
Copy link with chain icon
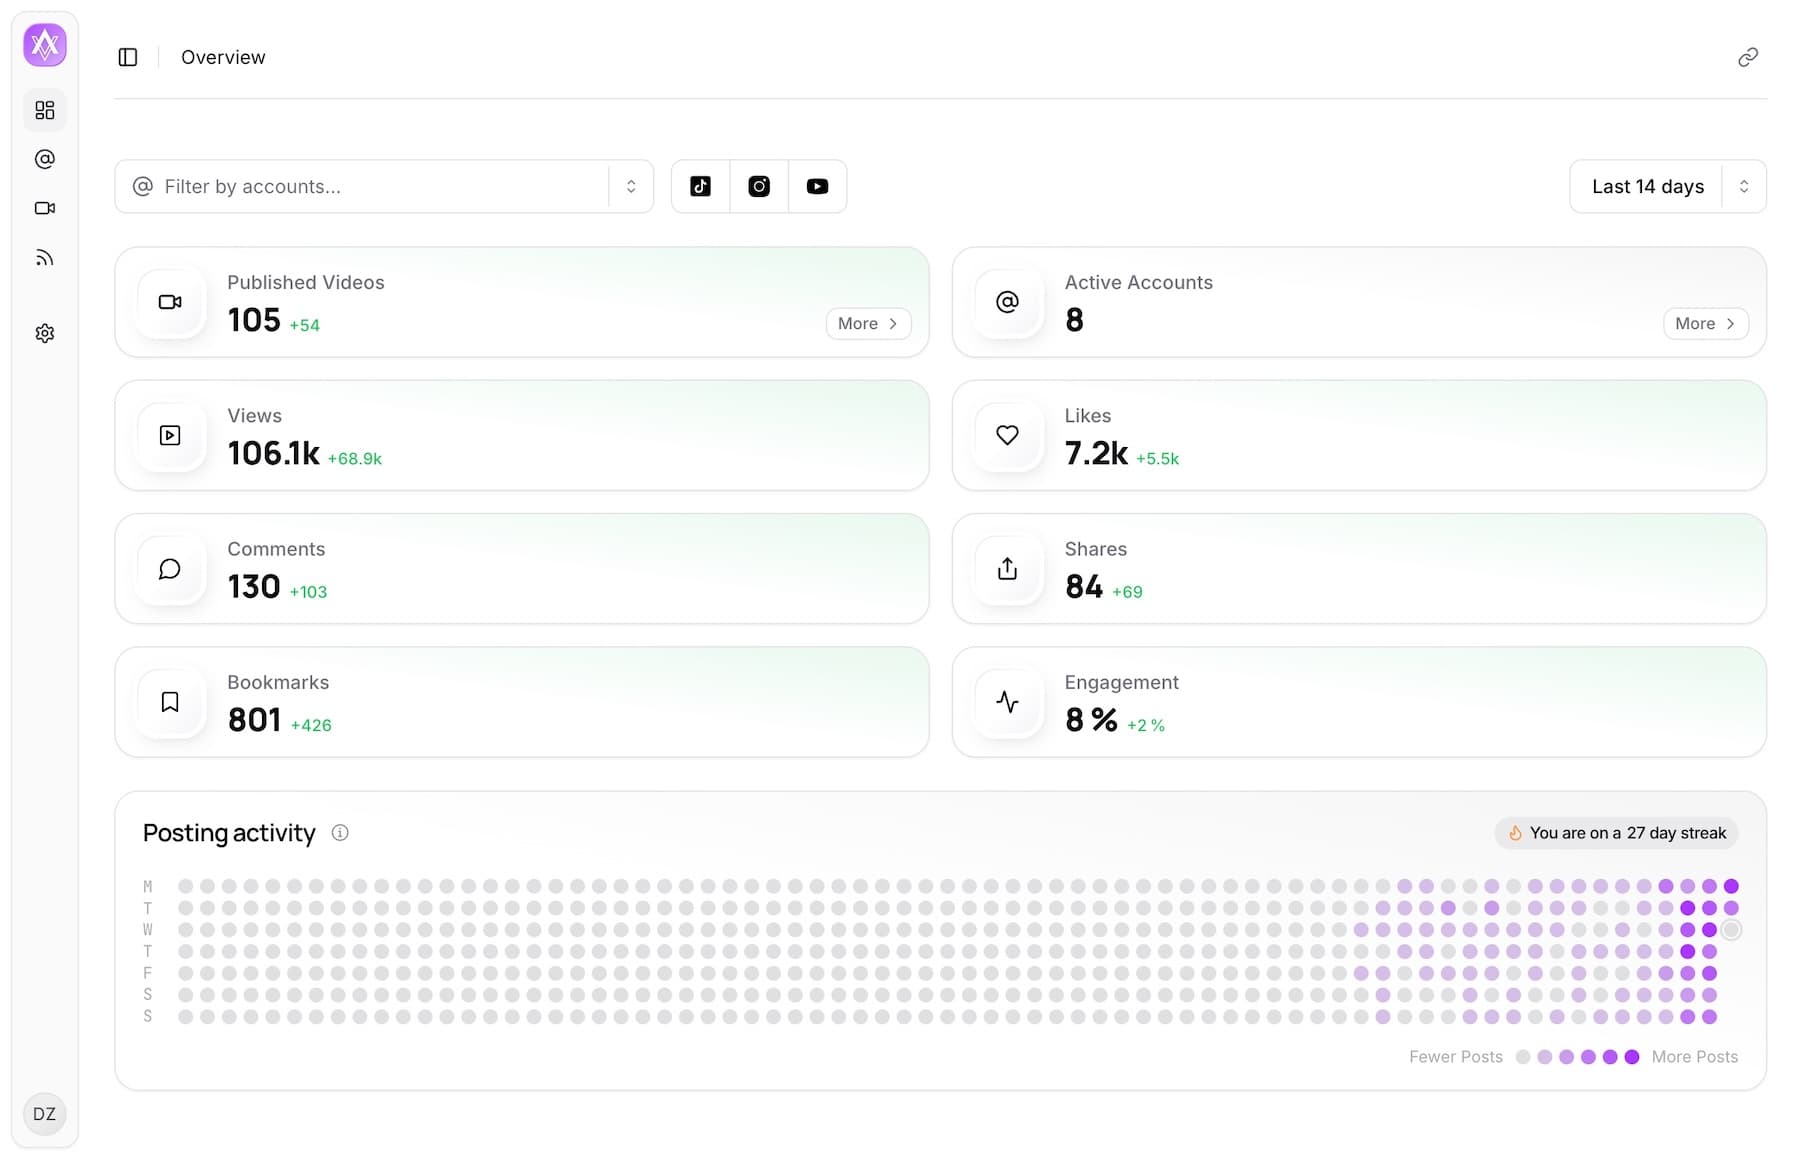tap(1748, 57)
